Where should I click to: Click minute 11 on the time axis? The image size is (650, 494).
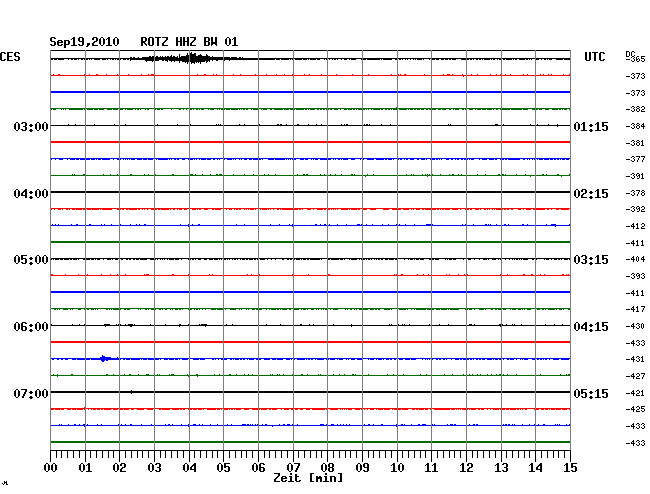(431, 468)
